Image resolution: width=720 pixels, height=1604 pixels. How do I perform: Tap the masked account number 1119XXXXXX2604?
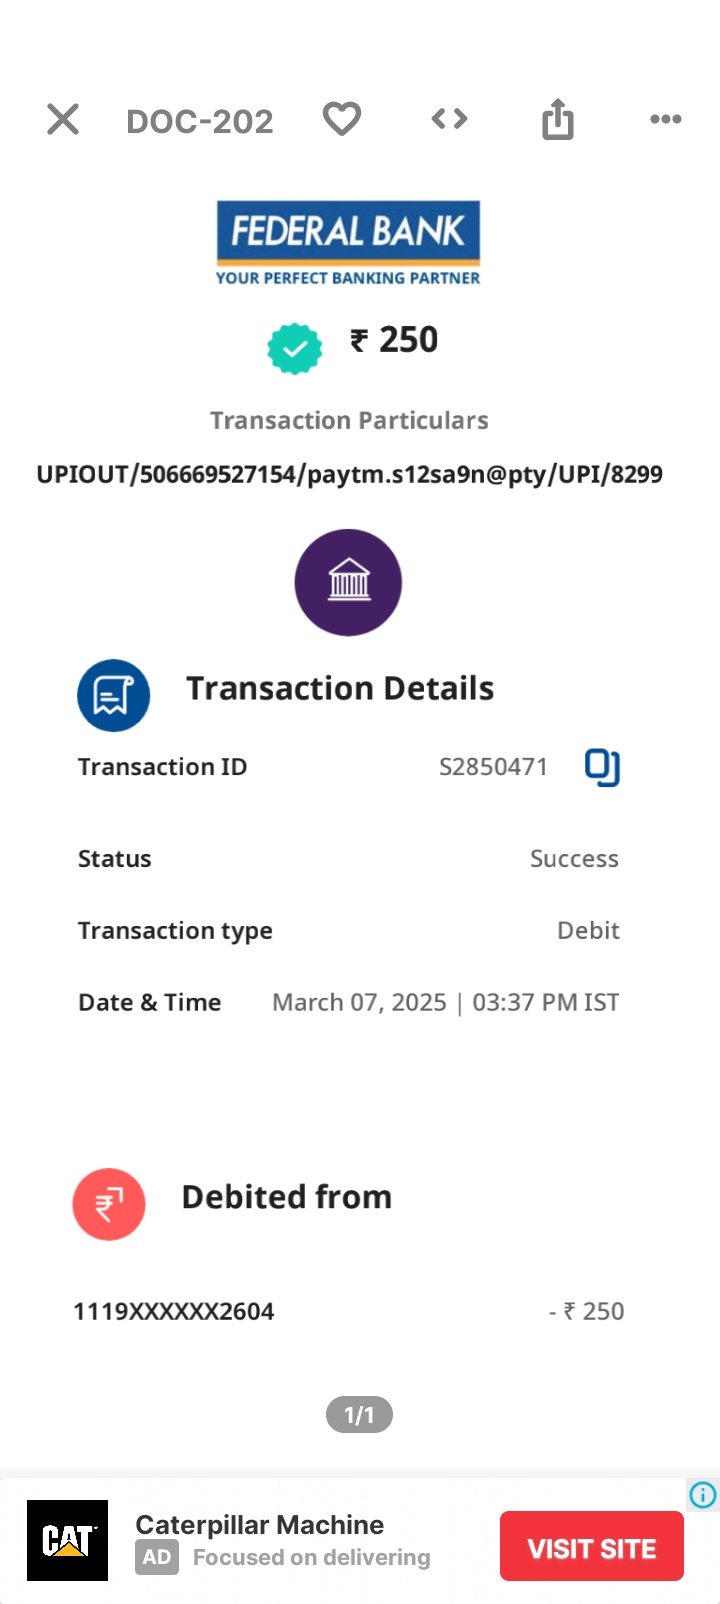point(174,1311)
